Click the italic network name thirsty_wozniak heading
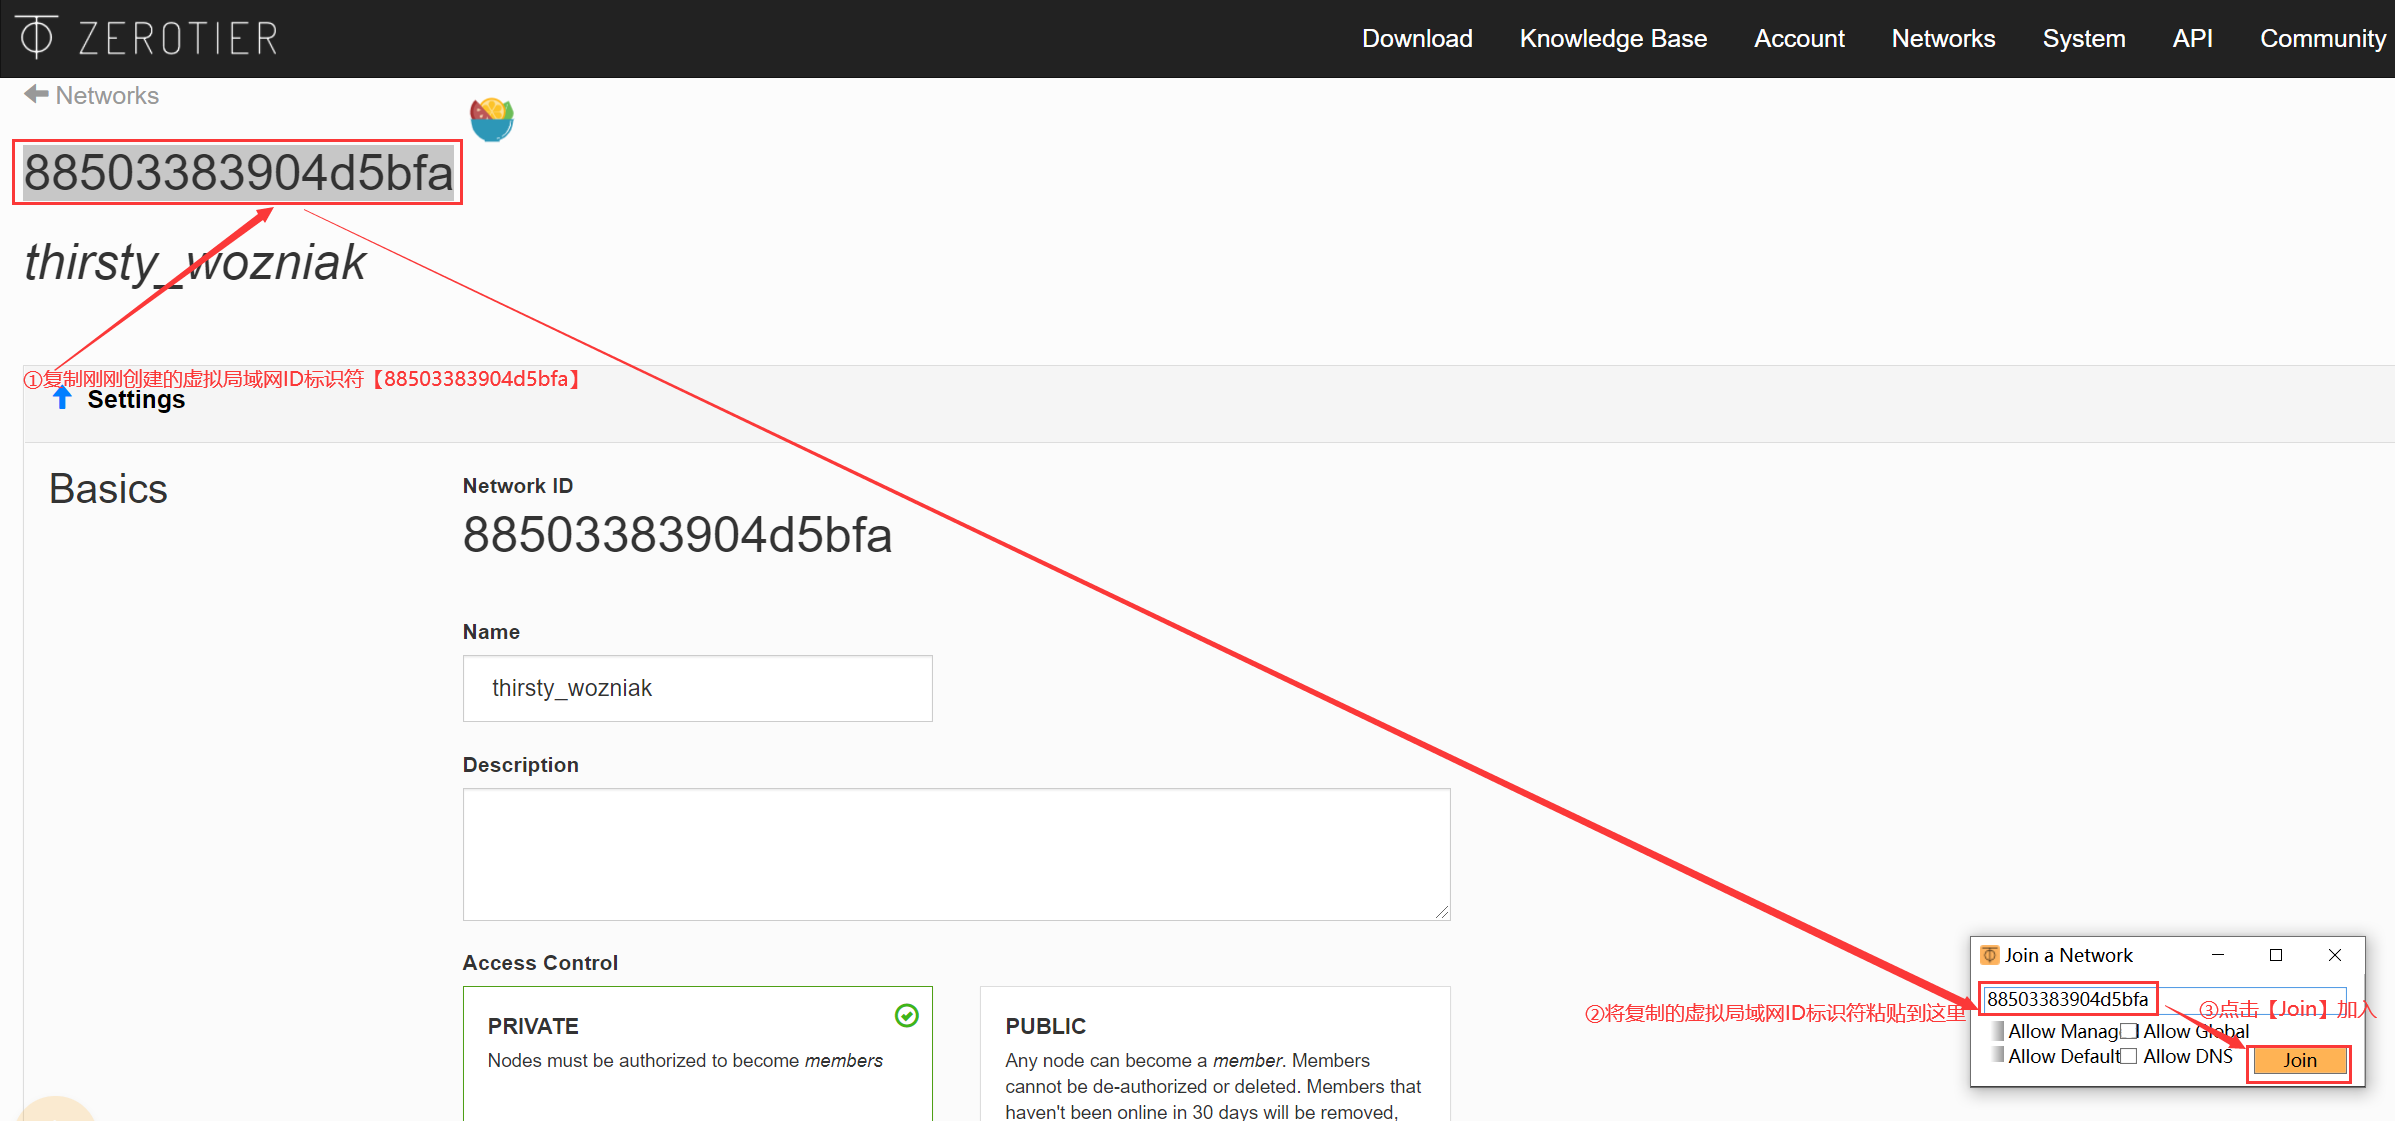The width and height of the screenshot is (2395, 1121). point(195,262)
